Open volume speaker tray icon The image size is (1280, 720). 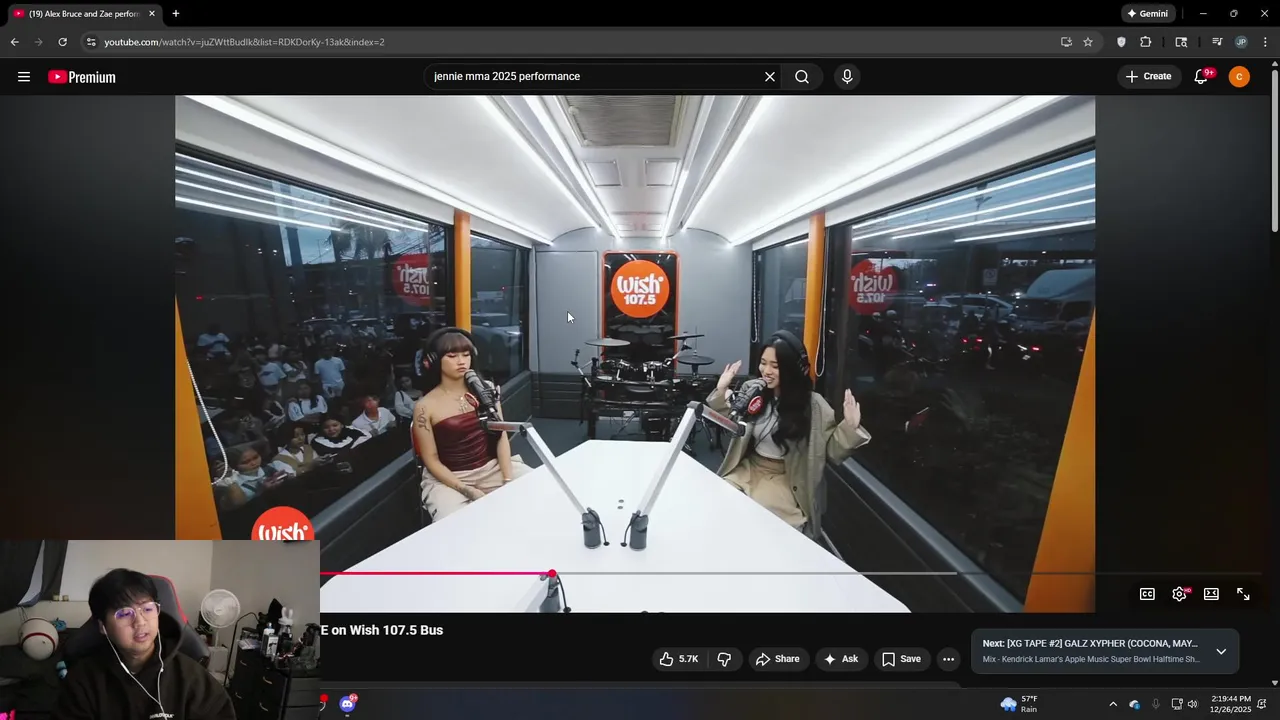tap(1192, 704)
